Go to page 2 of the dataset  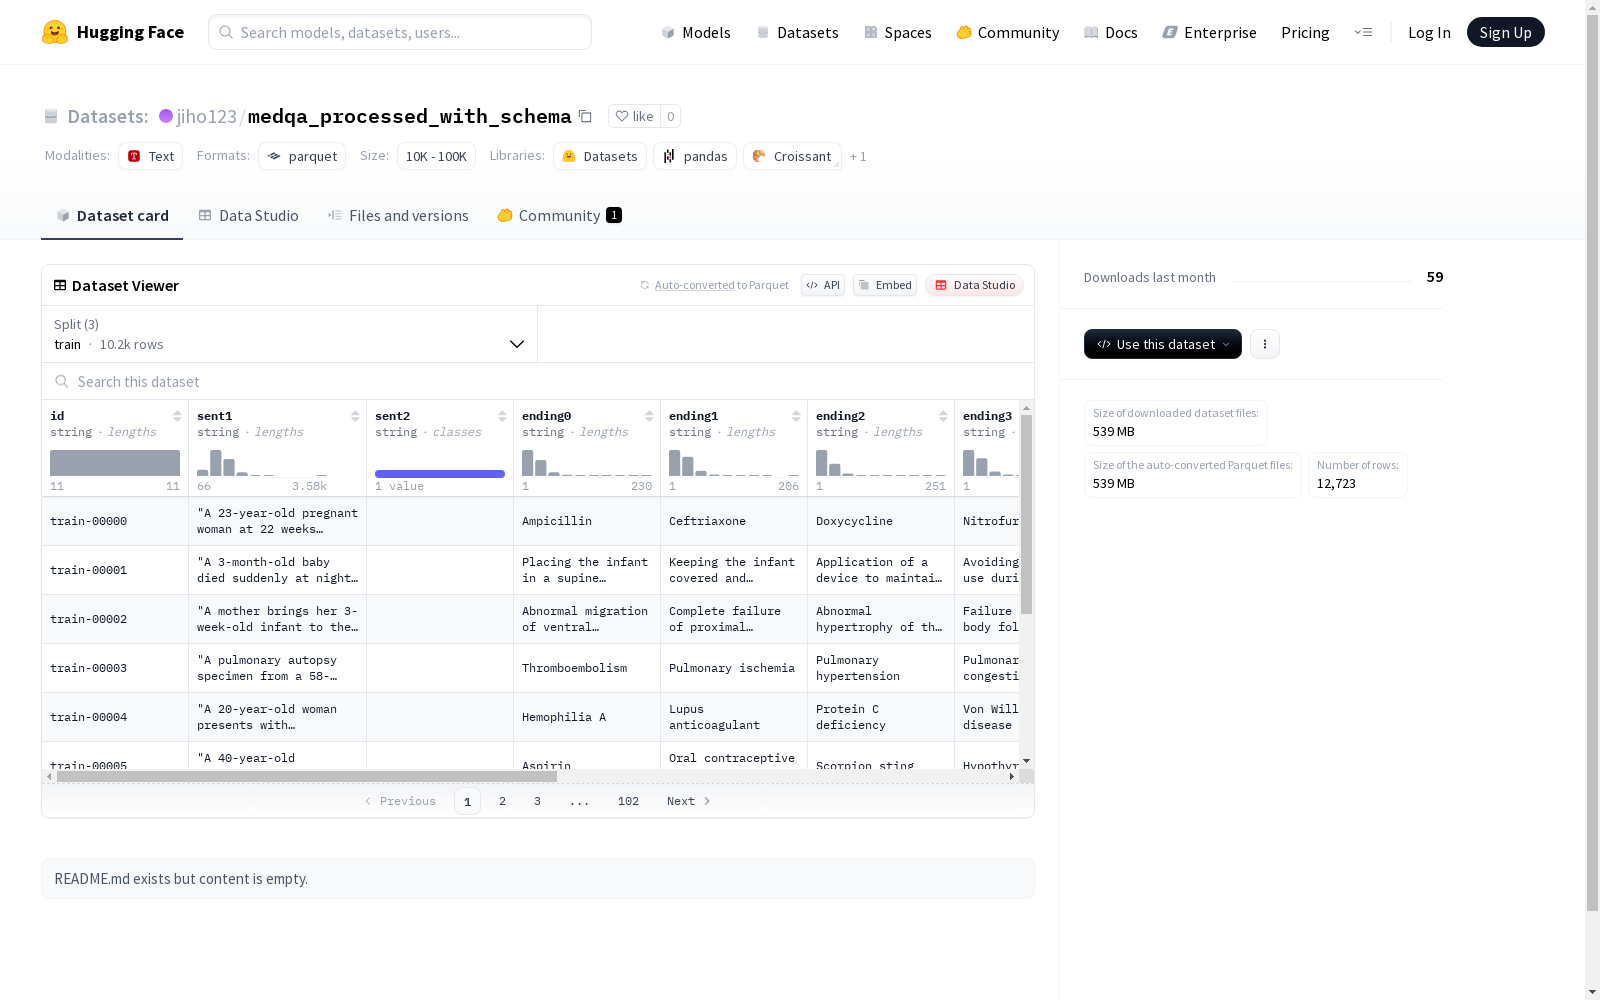pos(502,801)
